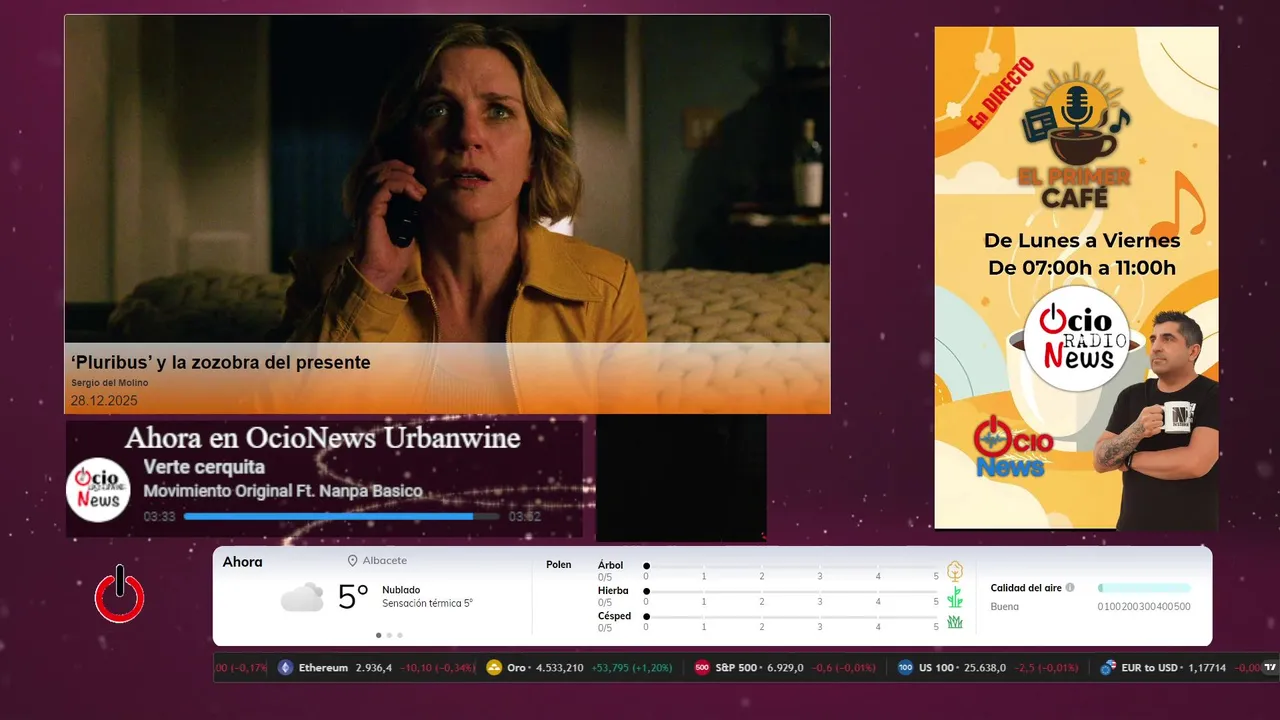The width and height of the screenshot is (1280, 720).
Task: Click author name Sergio del Molino
Action: (110, 383)
